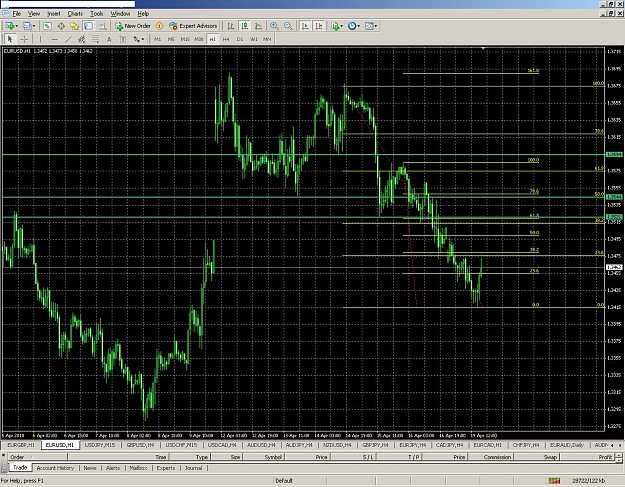Screen dimensions: 625x487
Task: Toggle the Data Window crosshair-target icon
Action: pos(61,26)
